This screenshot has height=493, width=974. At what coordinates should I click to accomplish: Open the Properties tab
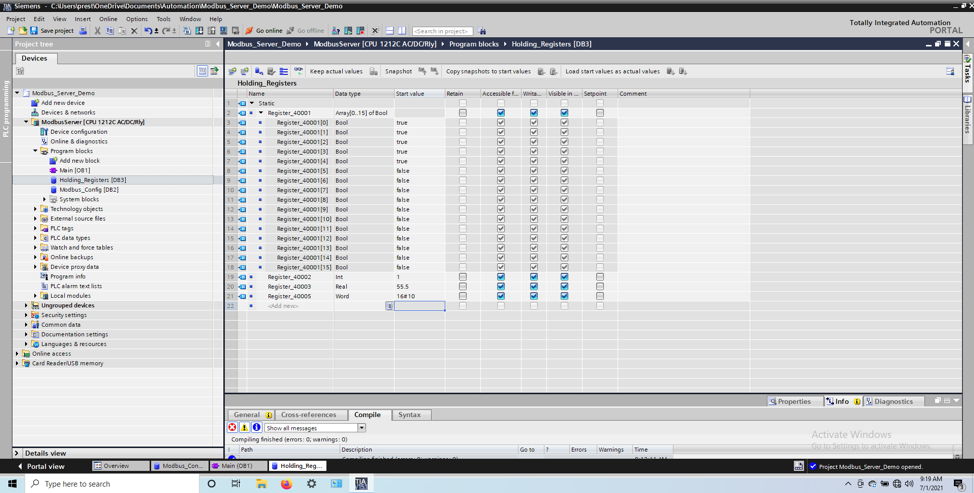pos(794,401)
